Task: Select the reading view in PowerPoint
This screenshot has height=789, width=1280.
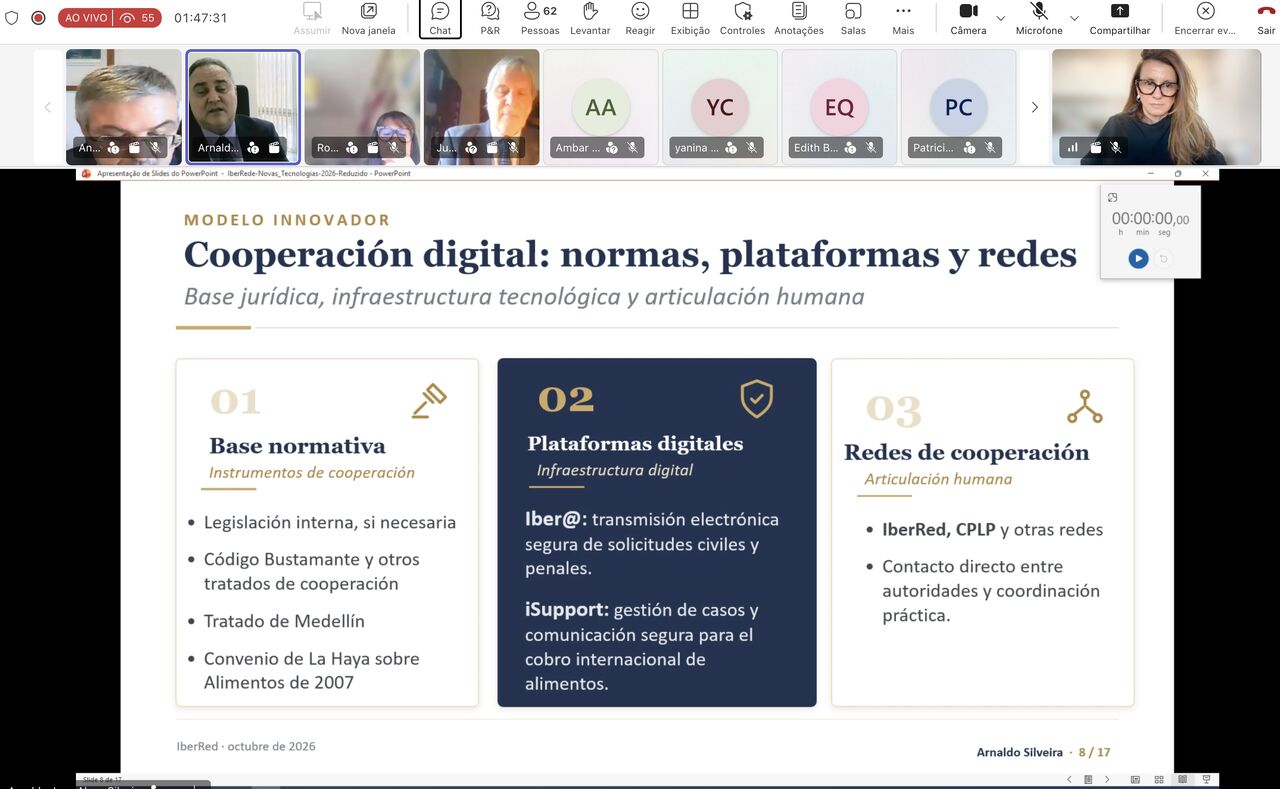Action: pyautogui.click(x=1183, y=779)
